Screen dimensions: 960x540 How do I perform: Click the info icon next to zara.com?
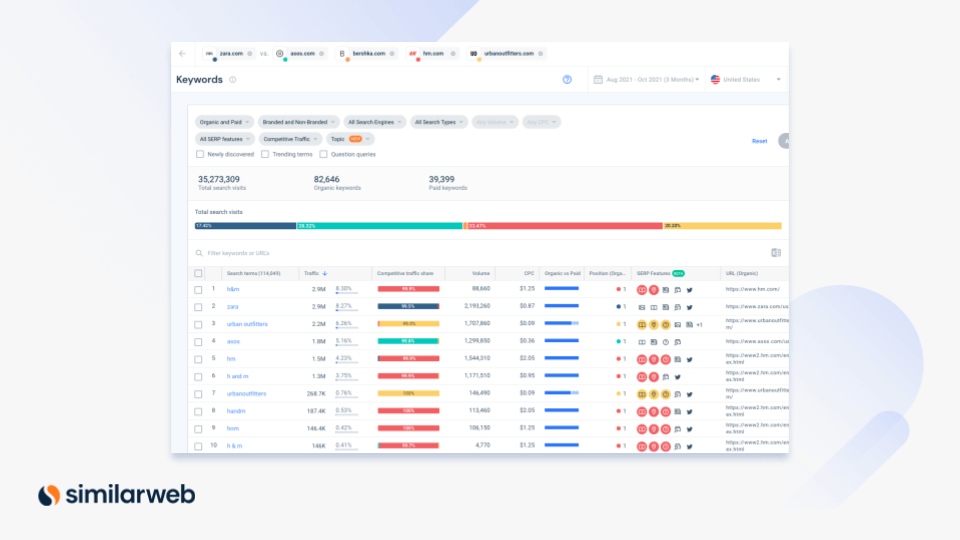pos(250,54)
